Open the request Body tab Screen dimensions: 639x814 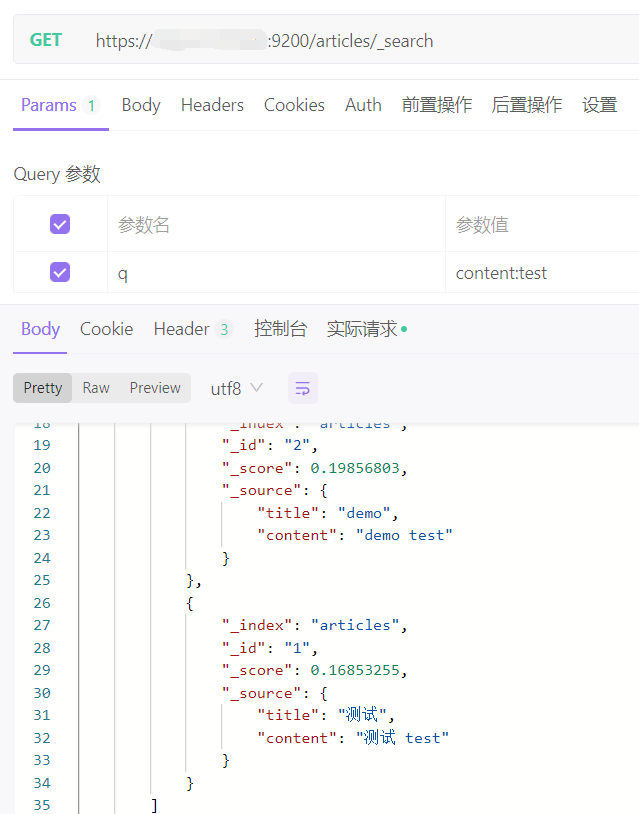click(141, 105)
